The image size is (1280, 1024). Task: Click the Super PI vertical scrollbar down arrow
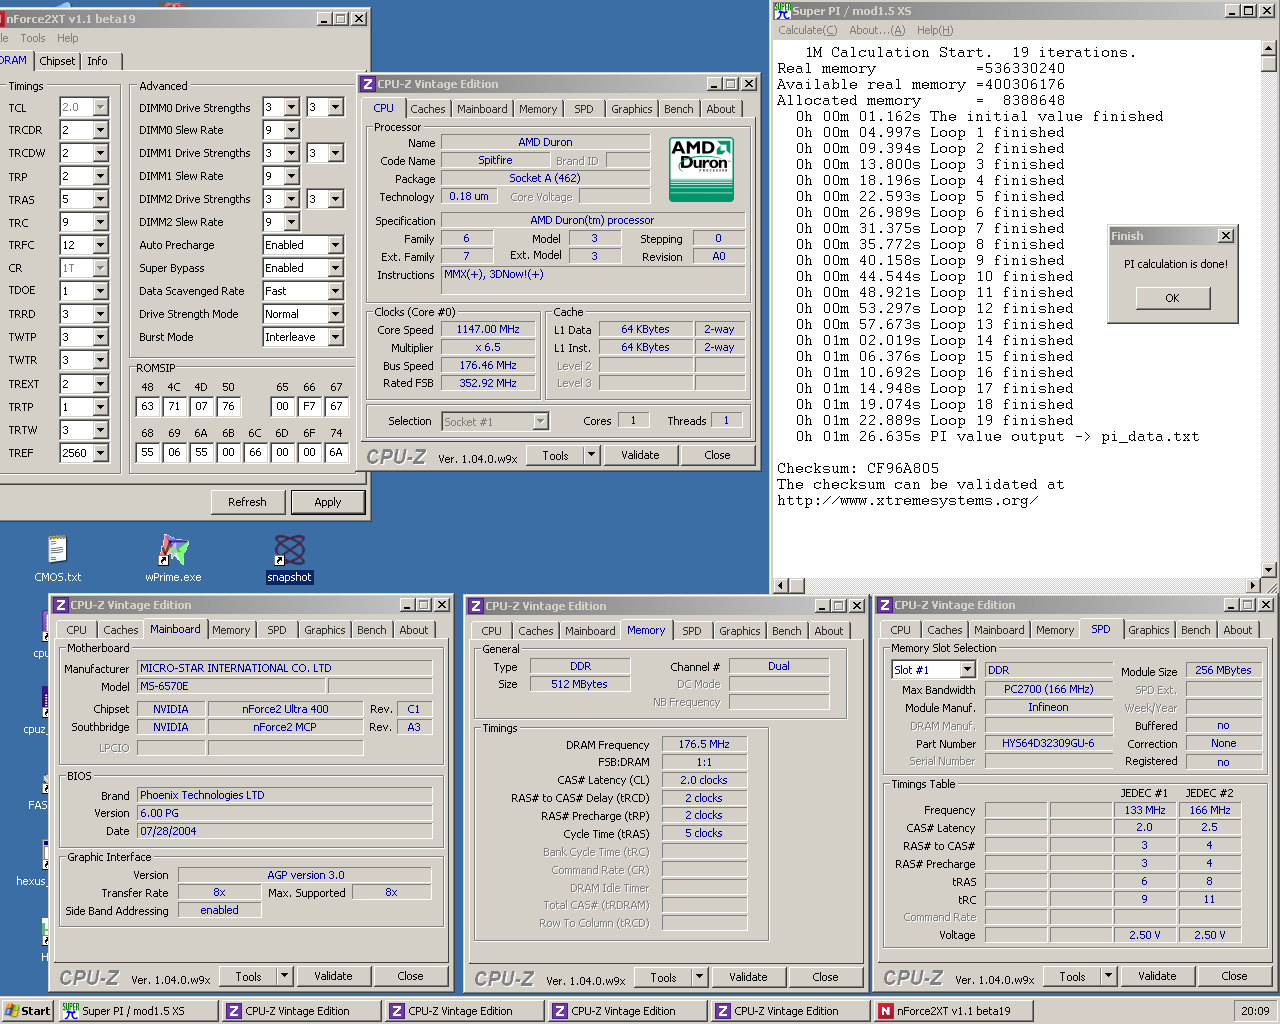tap(1269, 570)
